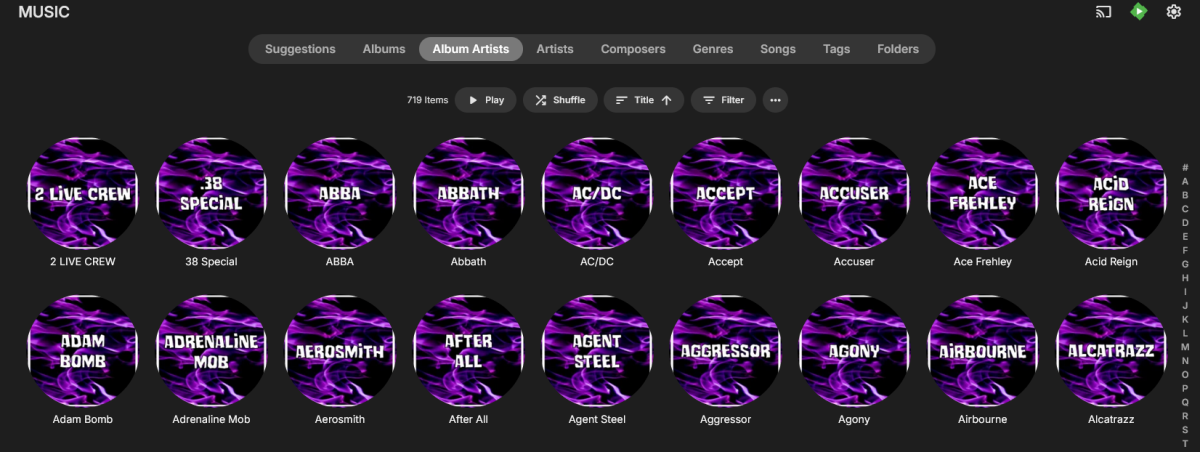Jump to letter K in alphabet picker
Image resolution: width=1200 pixels, height=452 pixels.
1185,318
